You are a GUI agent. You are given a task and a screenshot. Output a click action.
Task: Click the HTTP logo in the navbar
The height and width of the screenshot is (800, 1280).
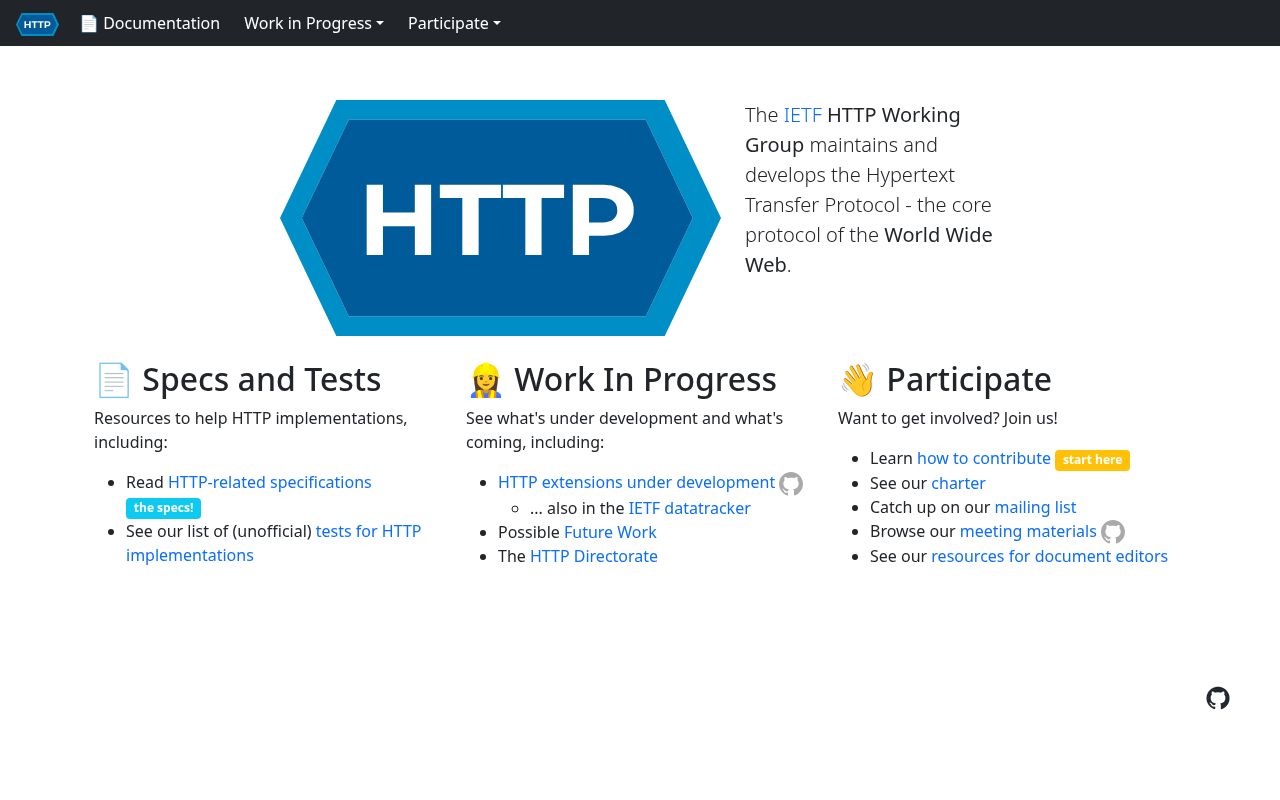pos(37,24)
